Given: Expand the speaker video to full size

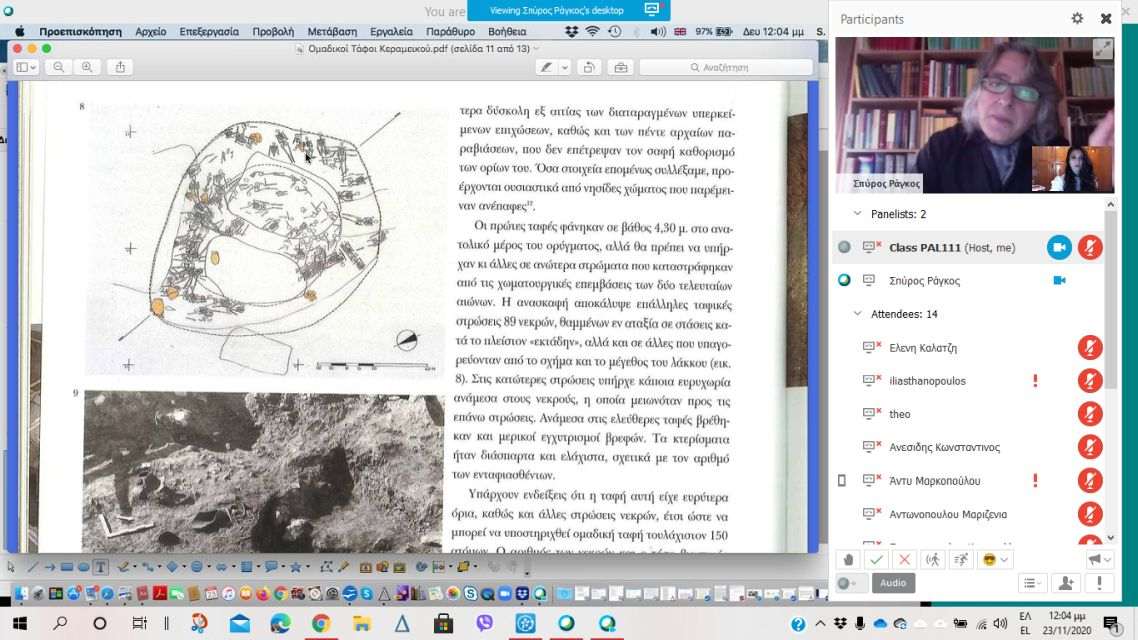Looking at the screenshot, I should point(1102,49).
